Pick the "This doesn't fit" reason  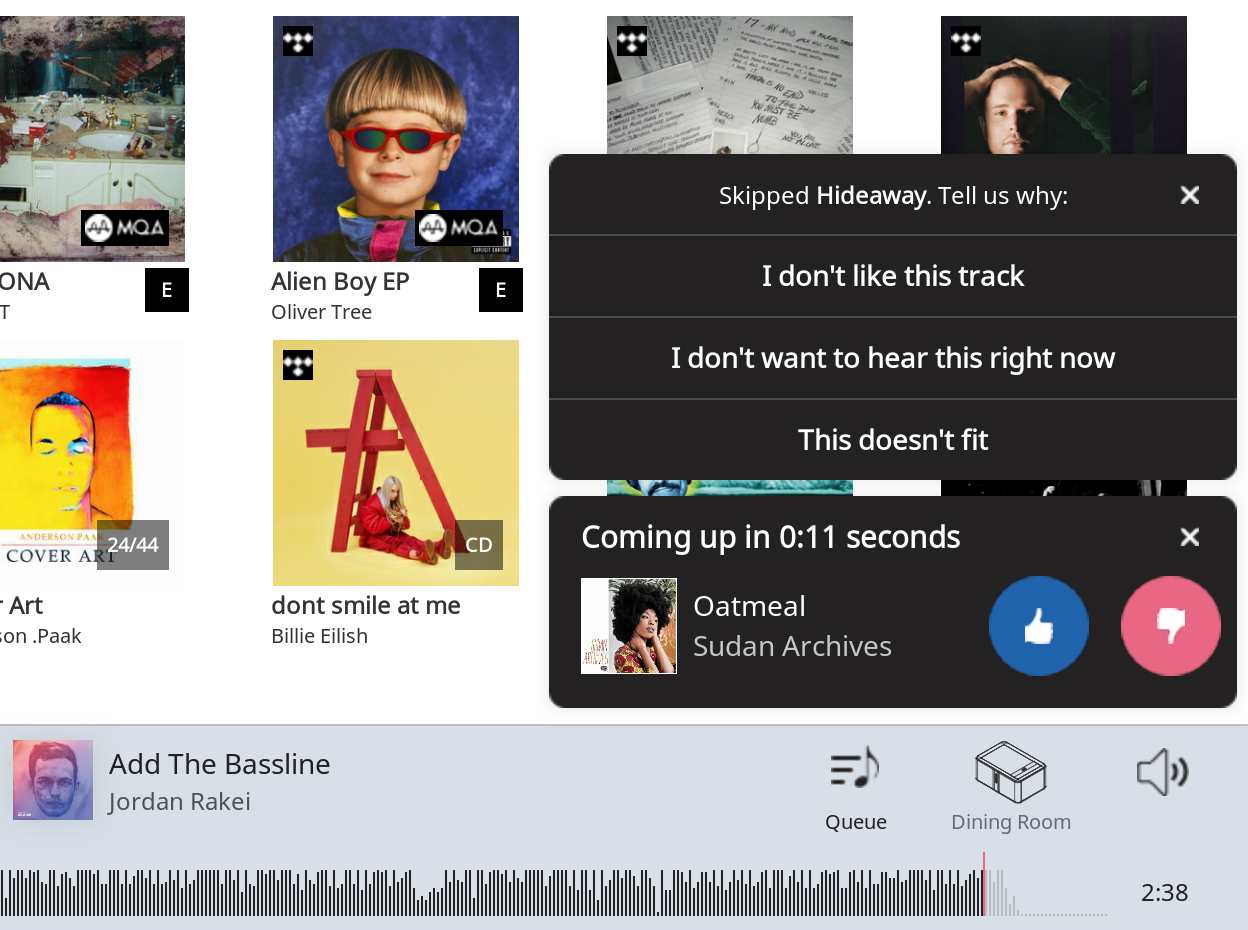pyautogui.click(x=893, y=440)
